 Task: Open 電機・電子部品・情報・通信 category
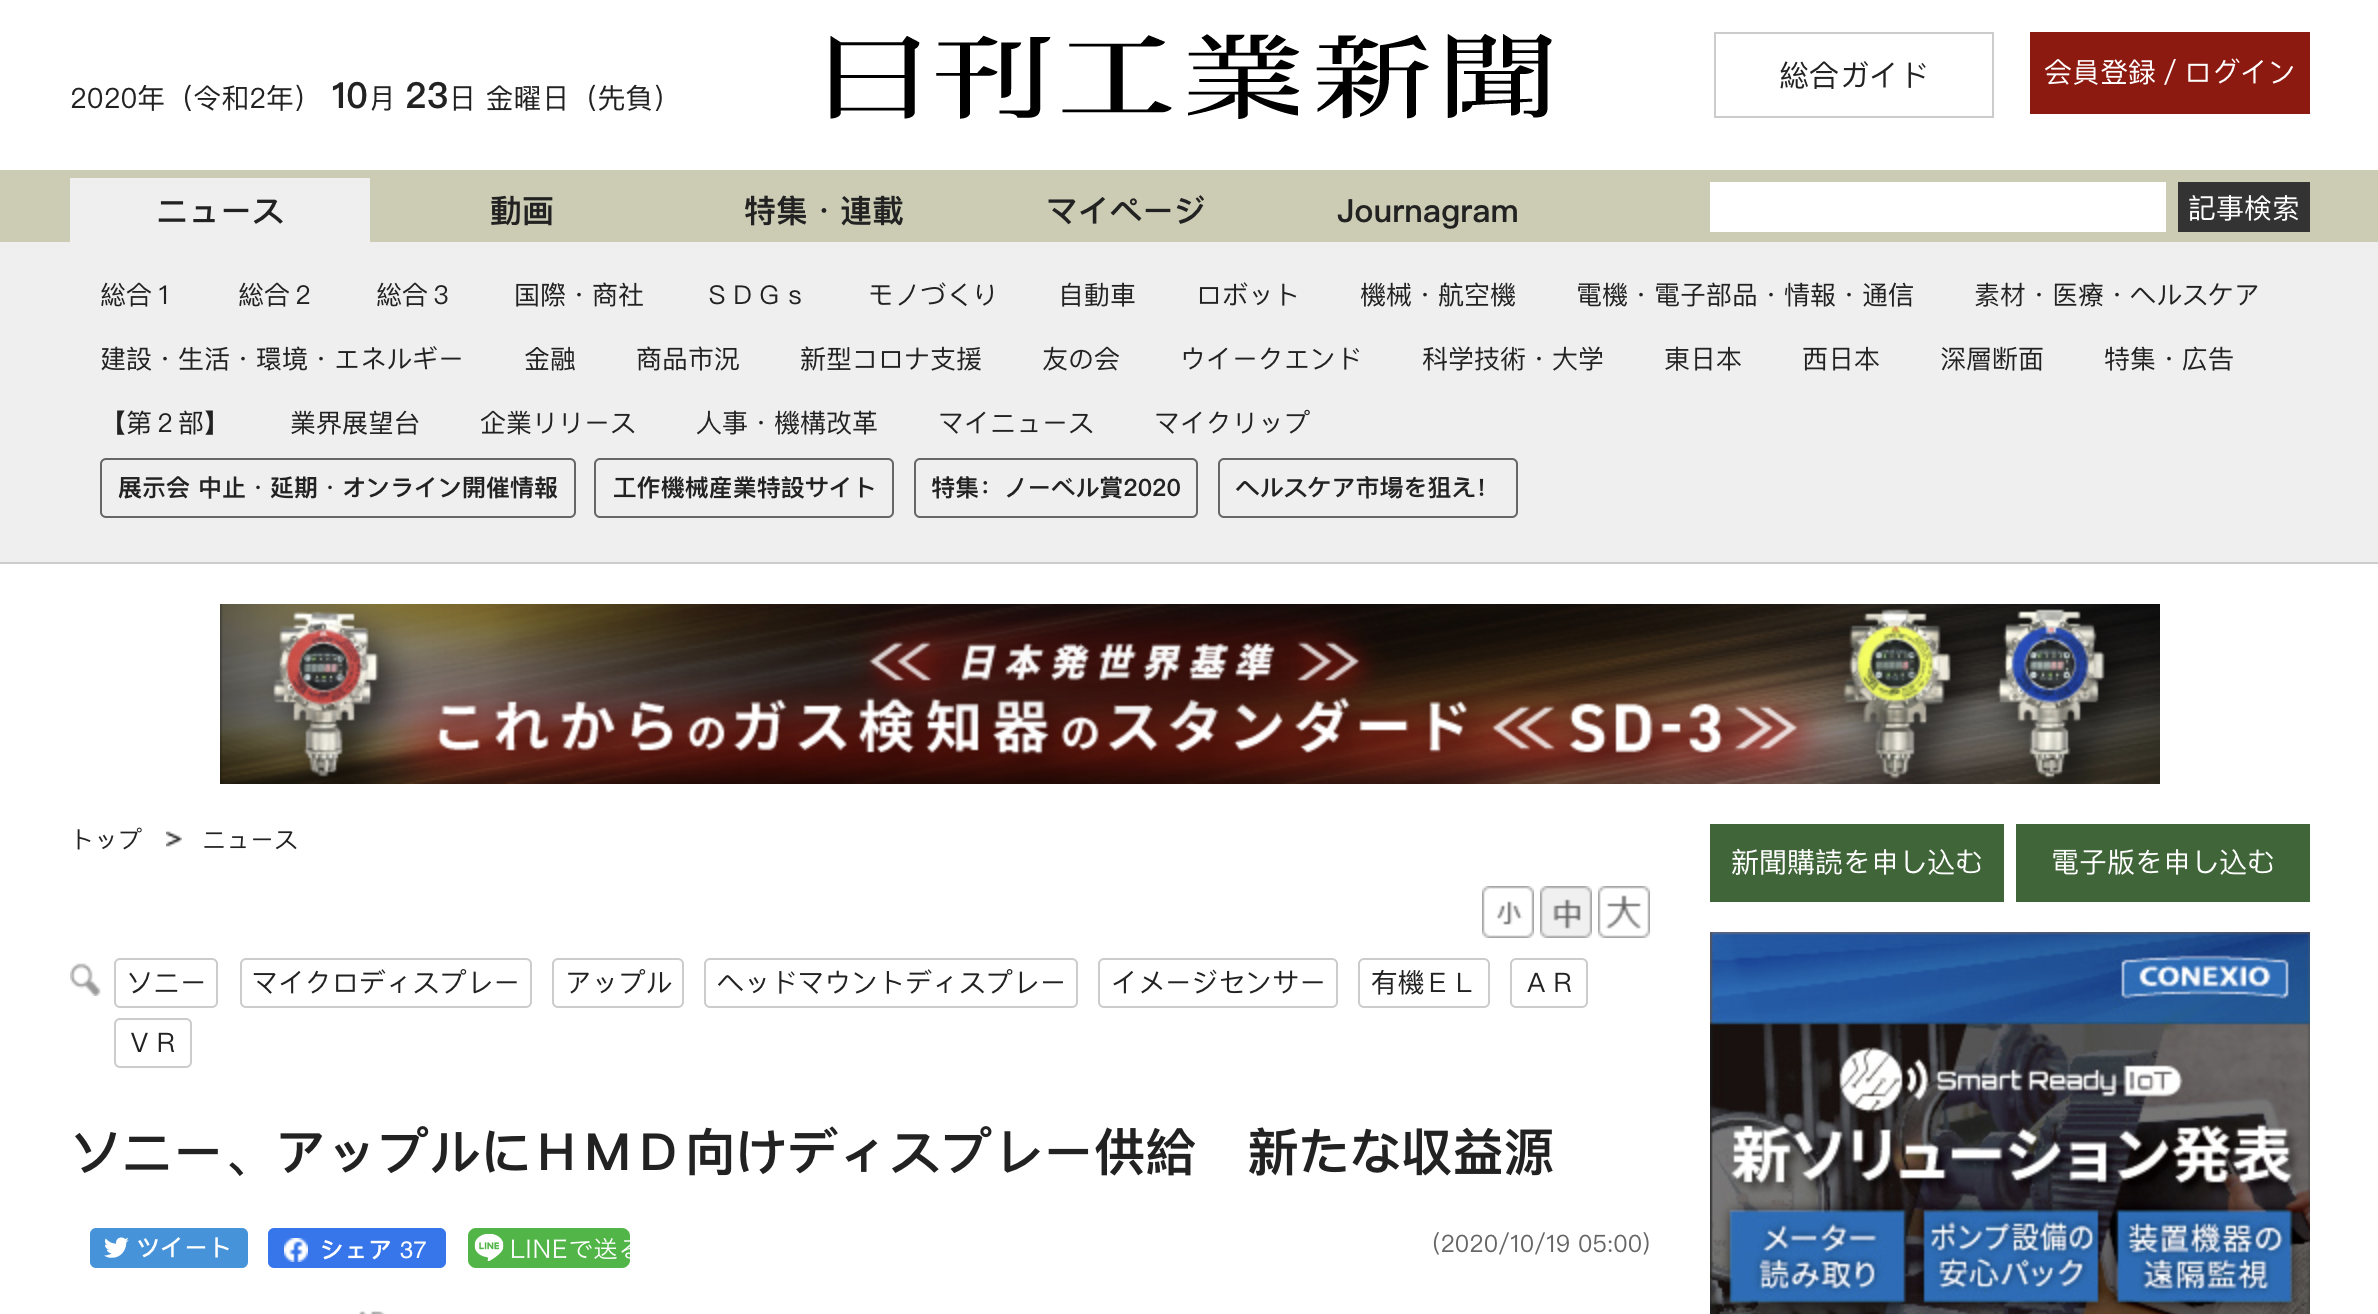click(x=1744, y=295)
